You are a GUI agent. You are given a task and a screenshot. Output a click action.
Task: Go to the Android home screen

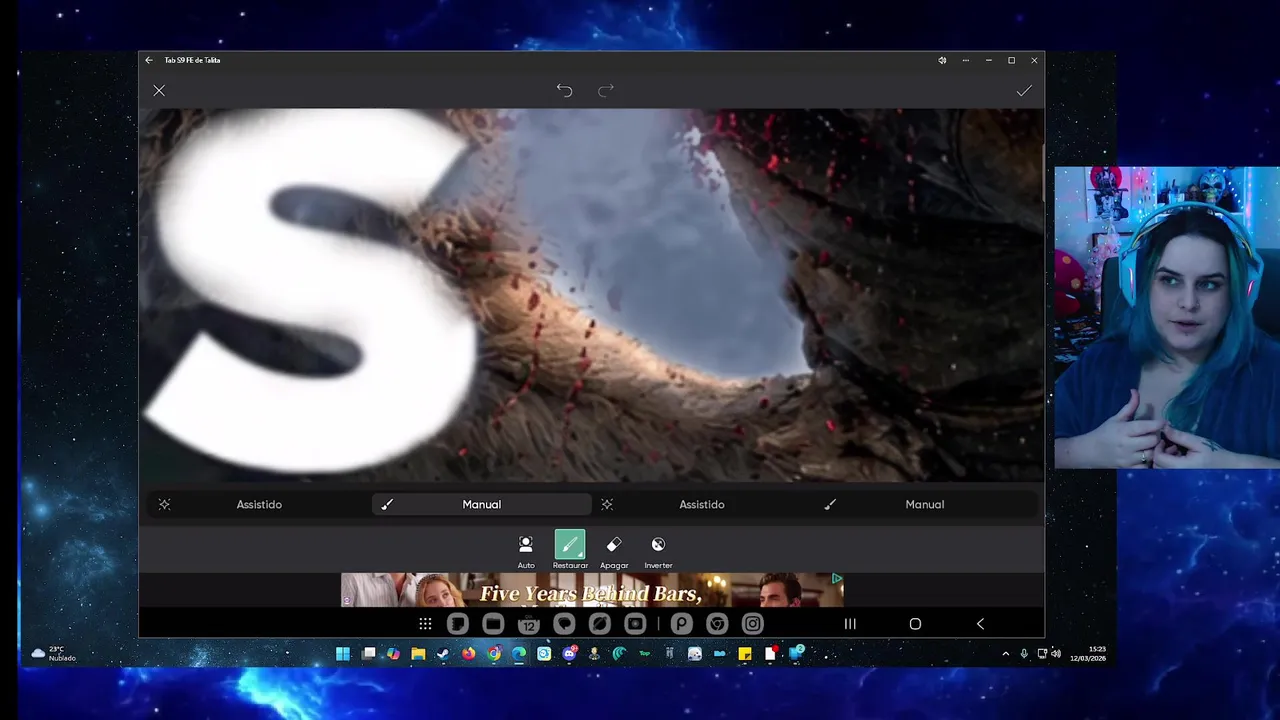[x=915, y=624]
